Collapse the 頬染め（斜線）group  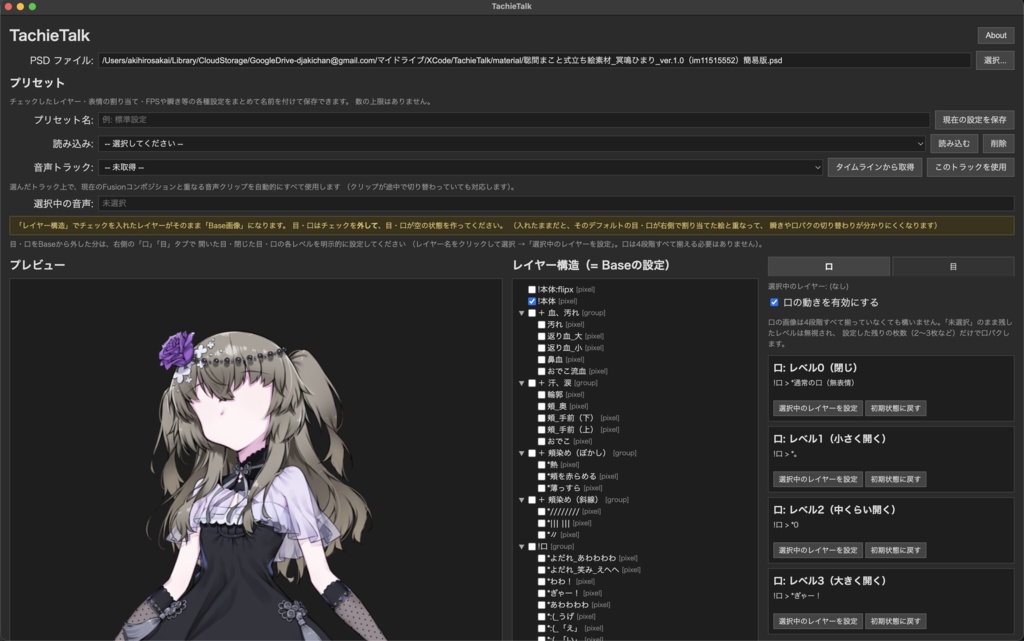point(521,500)
